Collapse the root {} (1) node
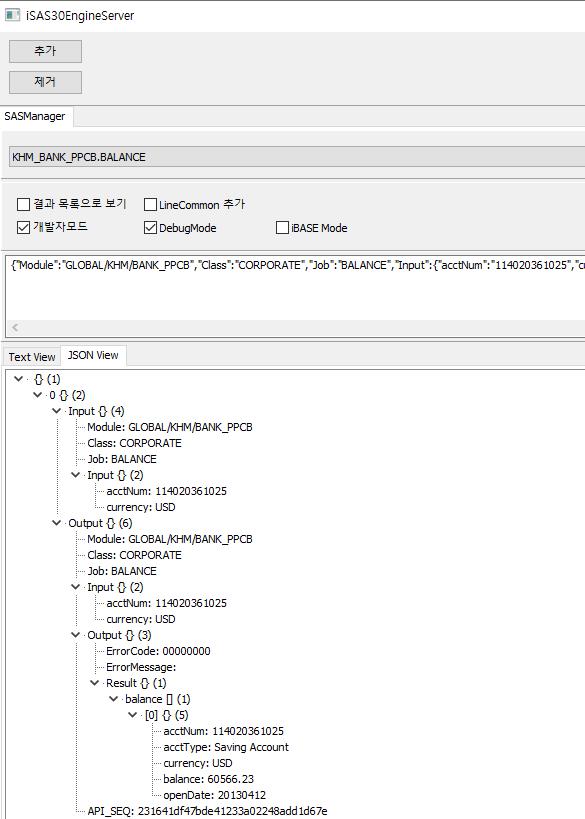This screenshot has width=585, height=819. [x=19, y=379]
